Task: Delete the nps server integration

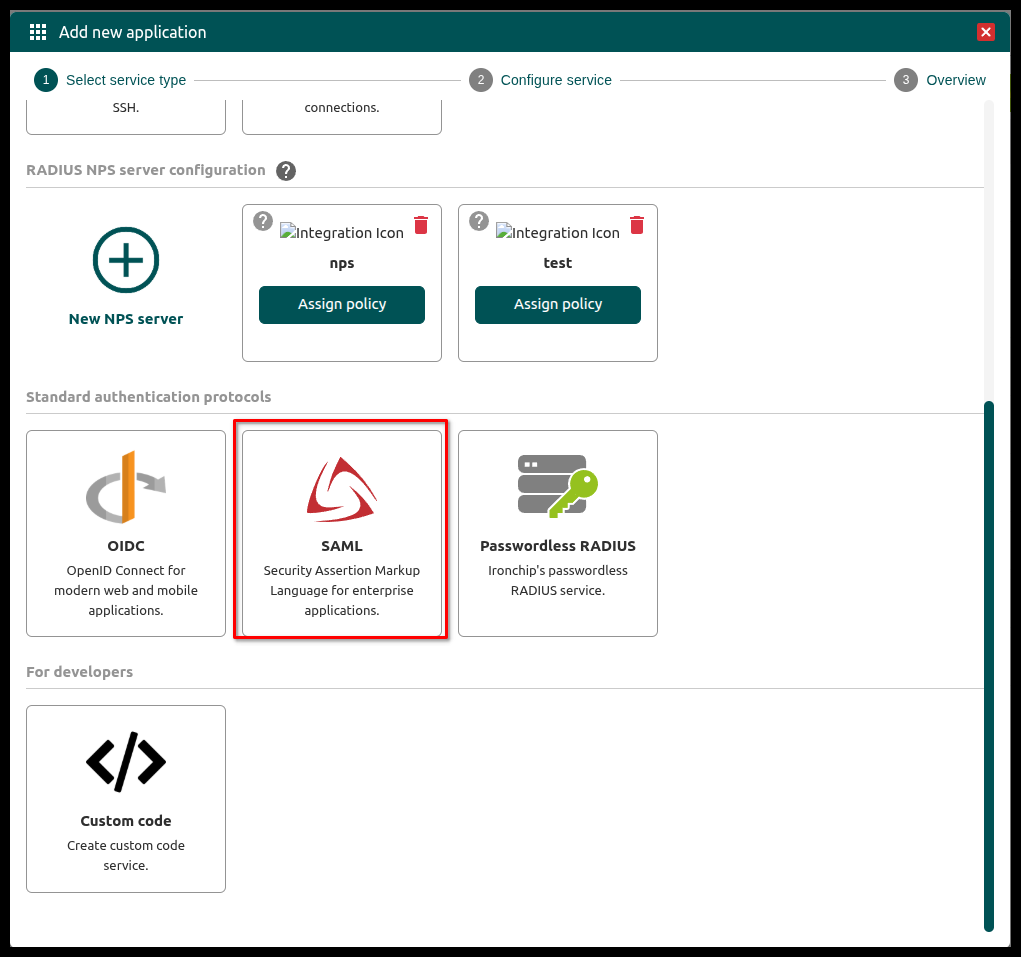Action: pos(421,225)
